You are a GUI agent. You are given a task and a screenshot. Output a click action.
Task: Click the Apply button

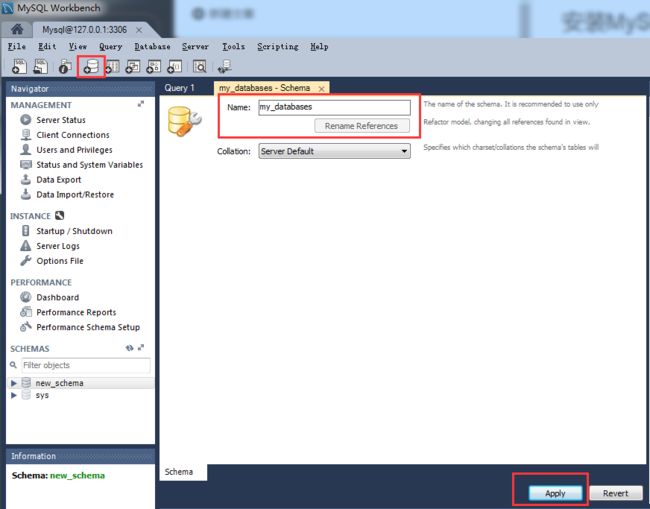555,493
